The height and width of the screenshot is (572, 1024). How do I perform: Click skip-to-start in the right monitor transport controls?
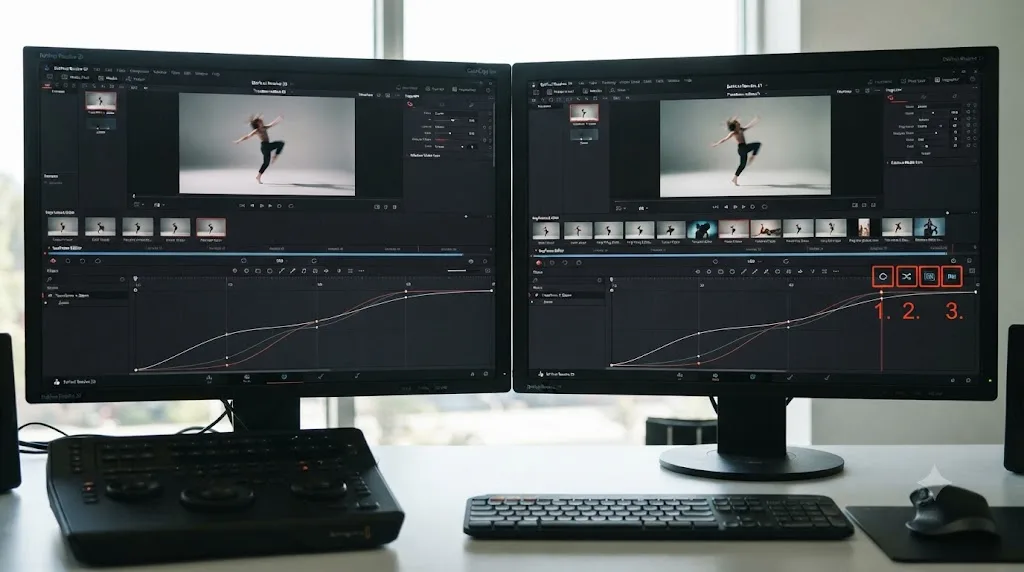tap(716, 206)
